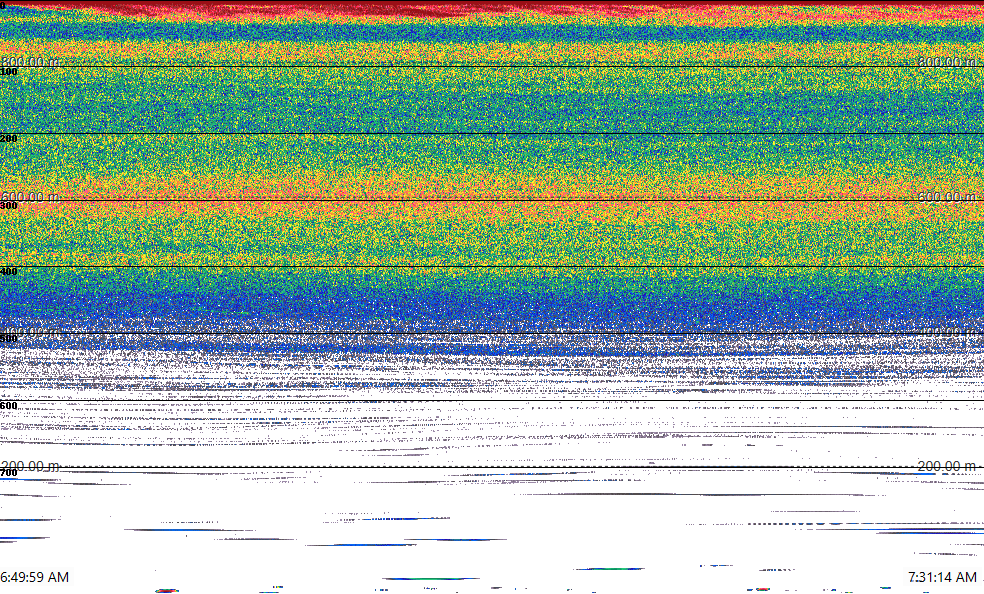
Task: Click the right-side 600.00 m range label
Action: point(947,196)
